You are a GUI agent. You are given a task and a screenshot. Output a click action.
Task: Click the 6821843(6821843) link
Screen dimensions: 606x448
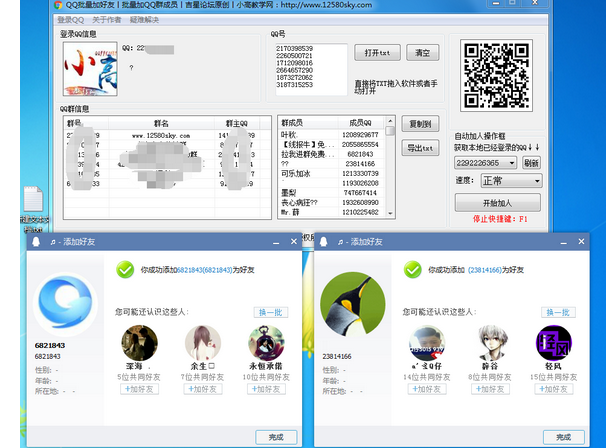[204, 270]
